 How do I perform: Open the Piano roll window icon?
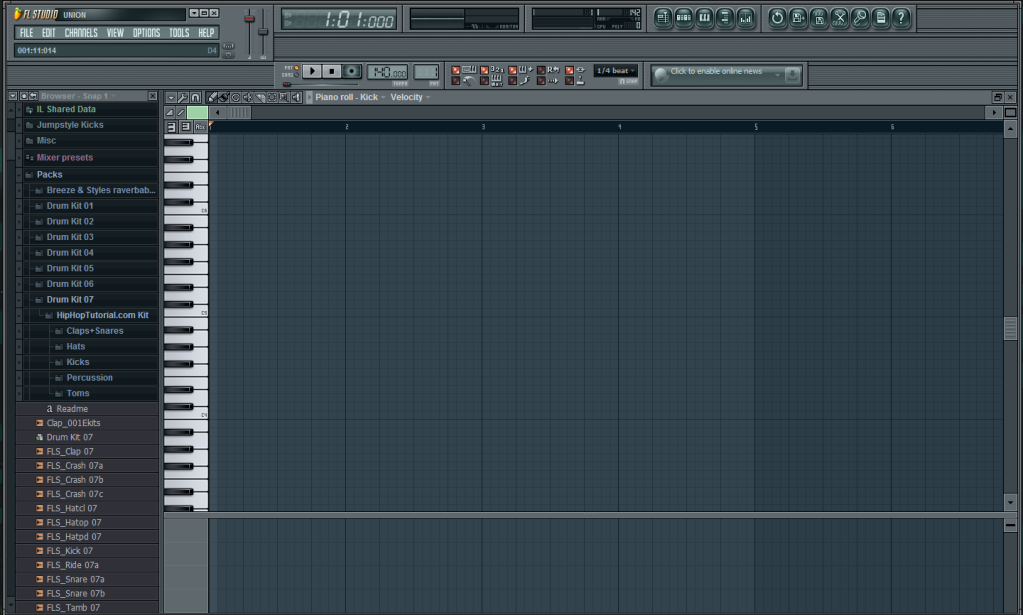[x=705, y=18]
